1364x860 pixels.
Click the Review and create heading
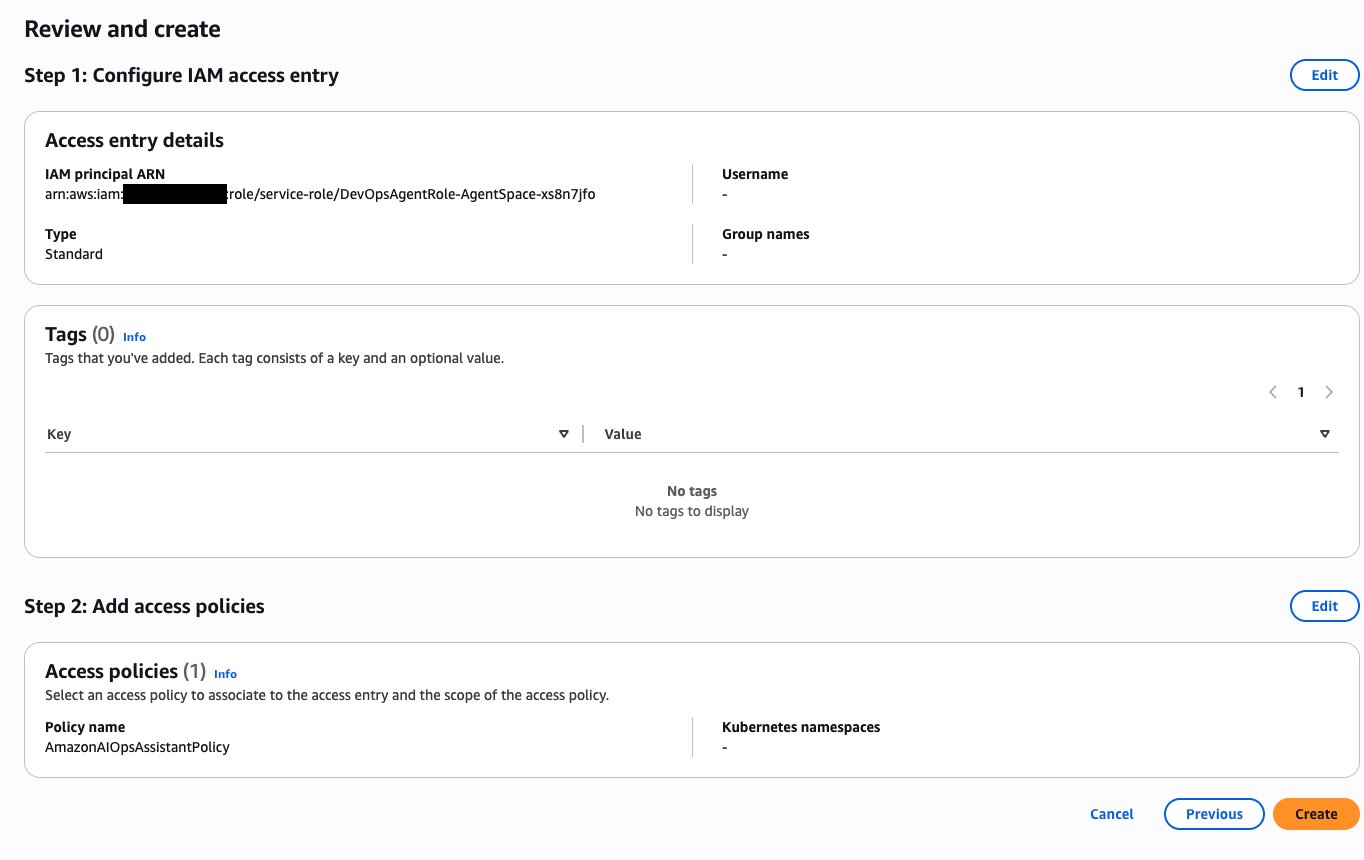click(x=122, y=29)
